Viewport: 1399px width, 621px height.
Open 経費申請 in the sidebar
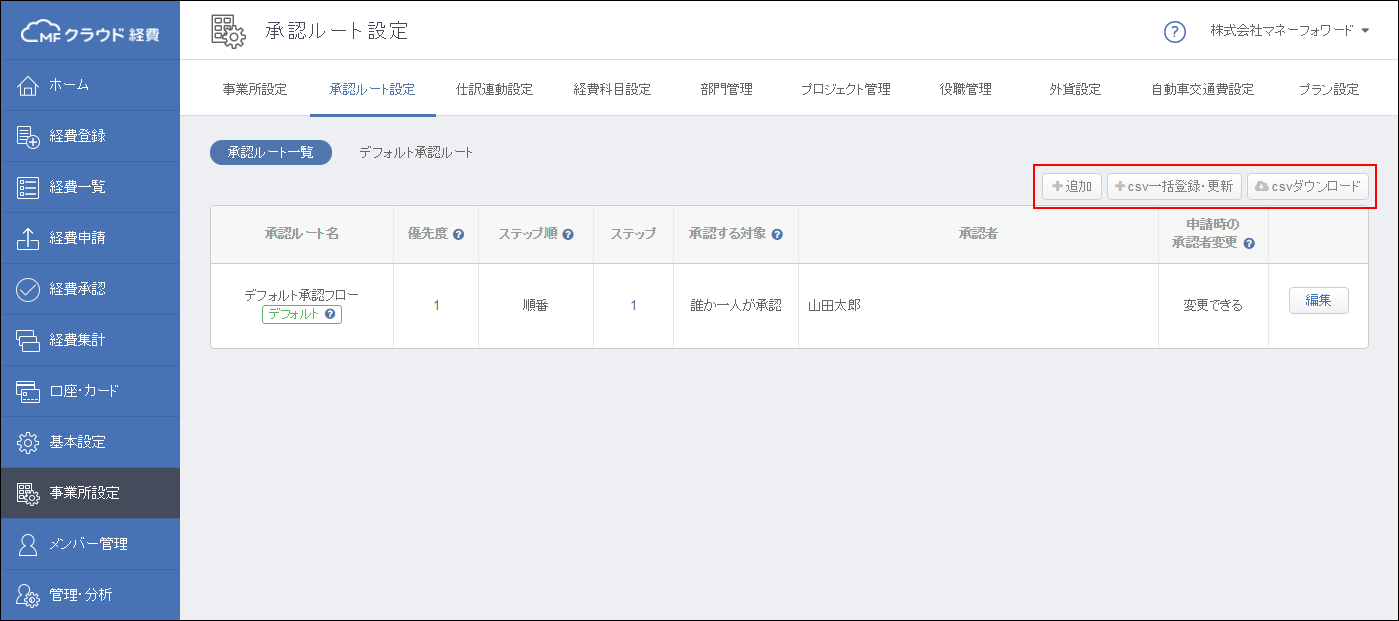tap(90, 238)
